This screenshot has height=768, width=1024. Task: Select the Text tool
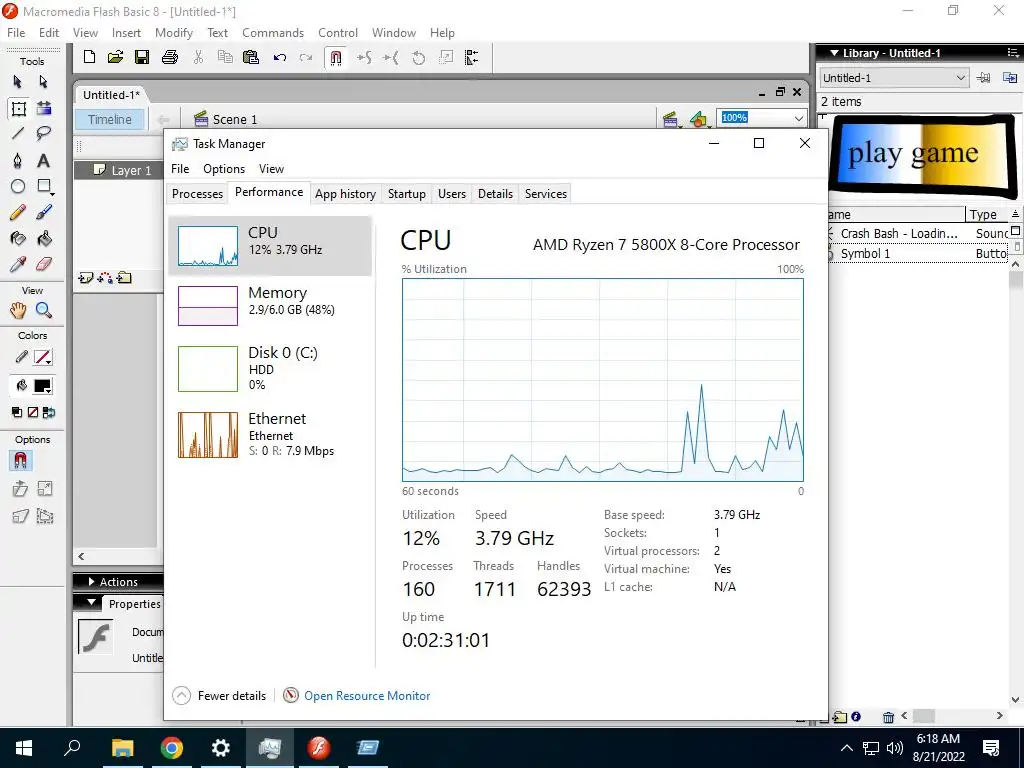44,160
